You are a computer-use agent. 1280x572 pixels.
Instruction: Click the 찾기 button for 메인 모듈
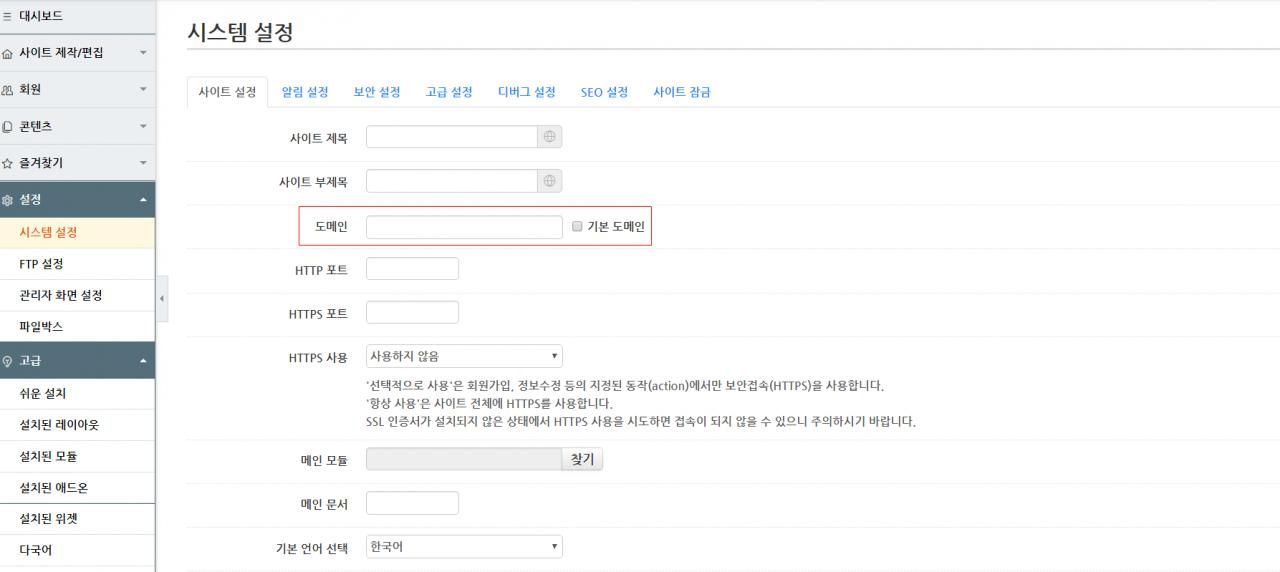[x=582, y=459]
